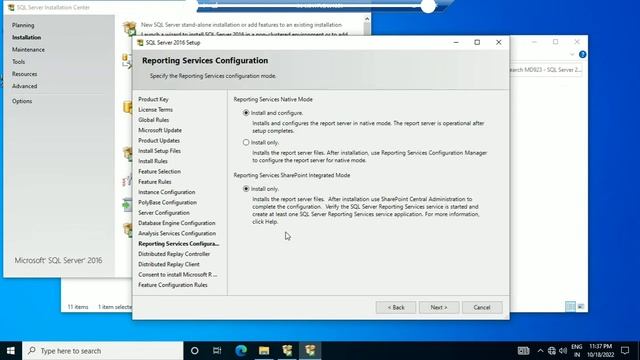This screenshot has height=360, width=640.
Task: Open Installation in Installation Center sidebar
Action: 27,38
